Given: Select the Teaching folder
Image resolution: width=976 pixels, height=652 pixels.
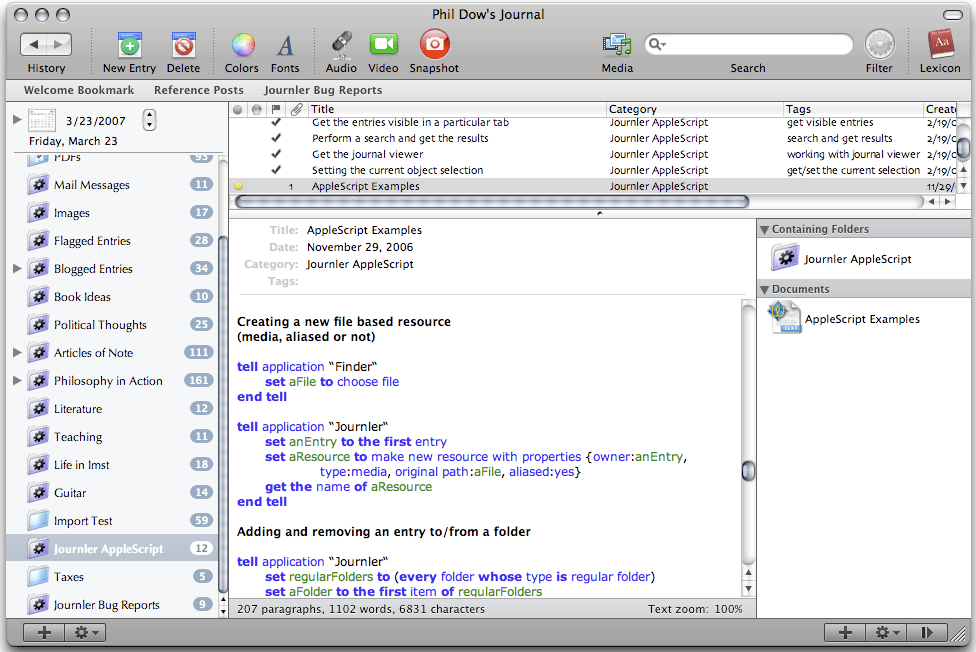Looking at the screenshot, I should click(112, 437).
